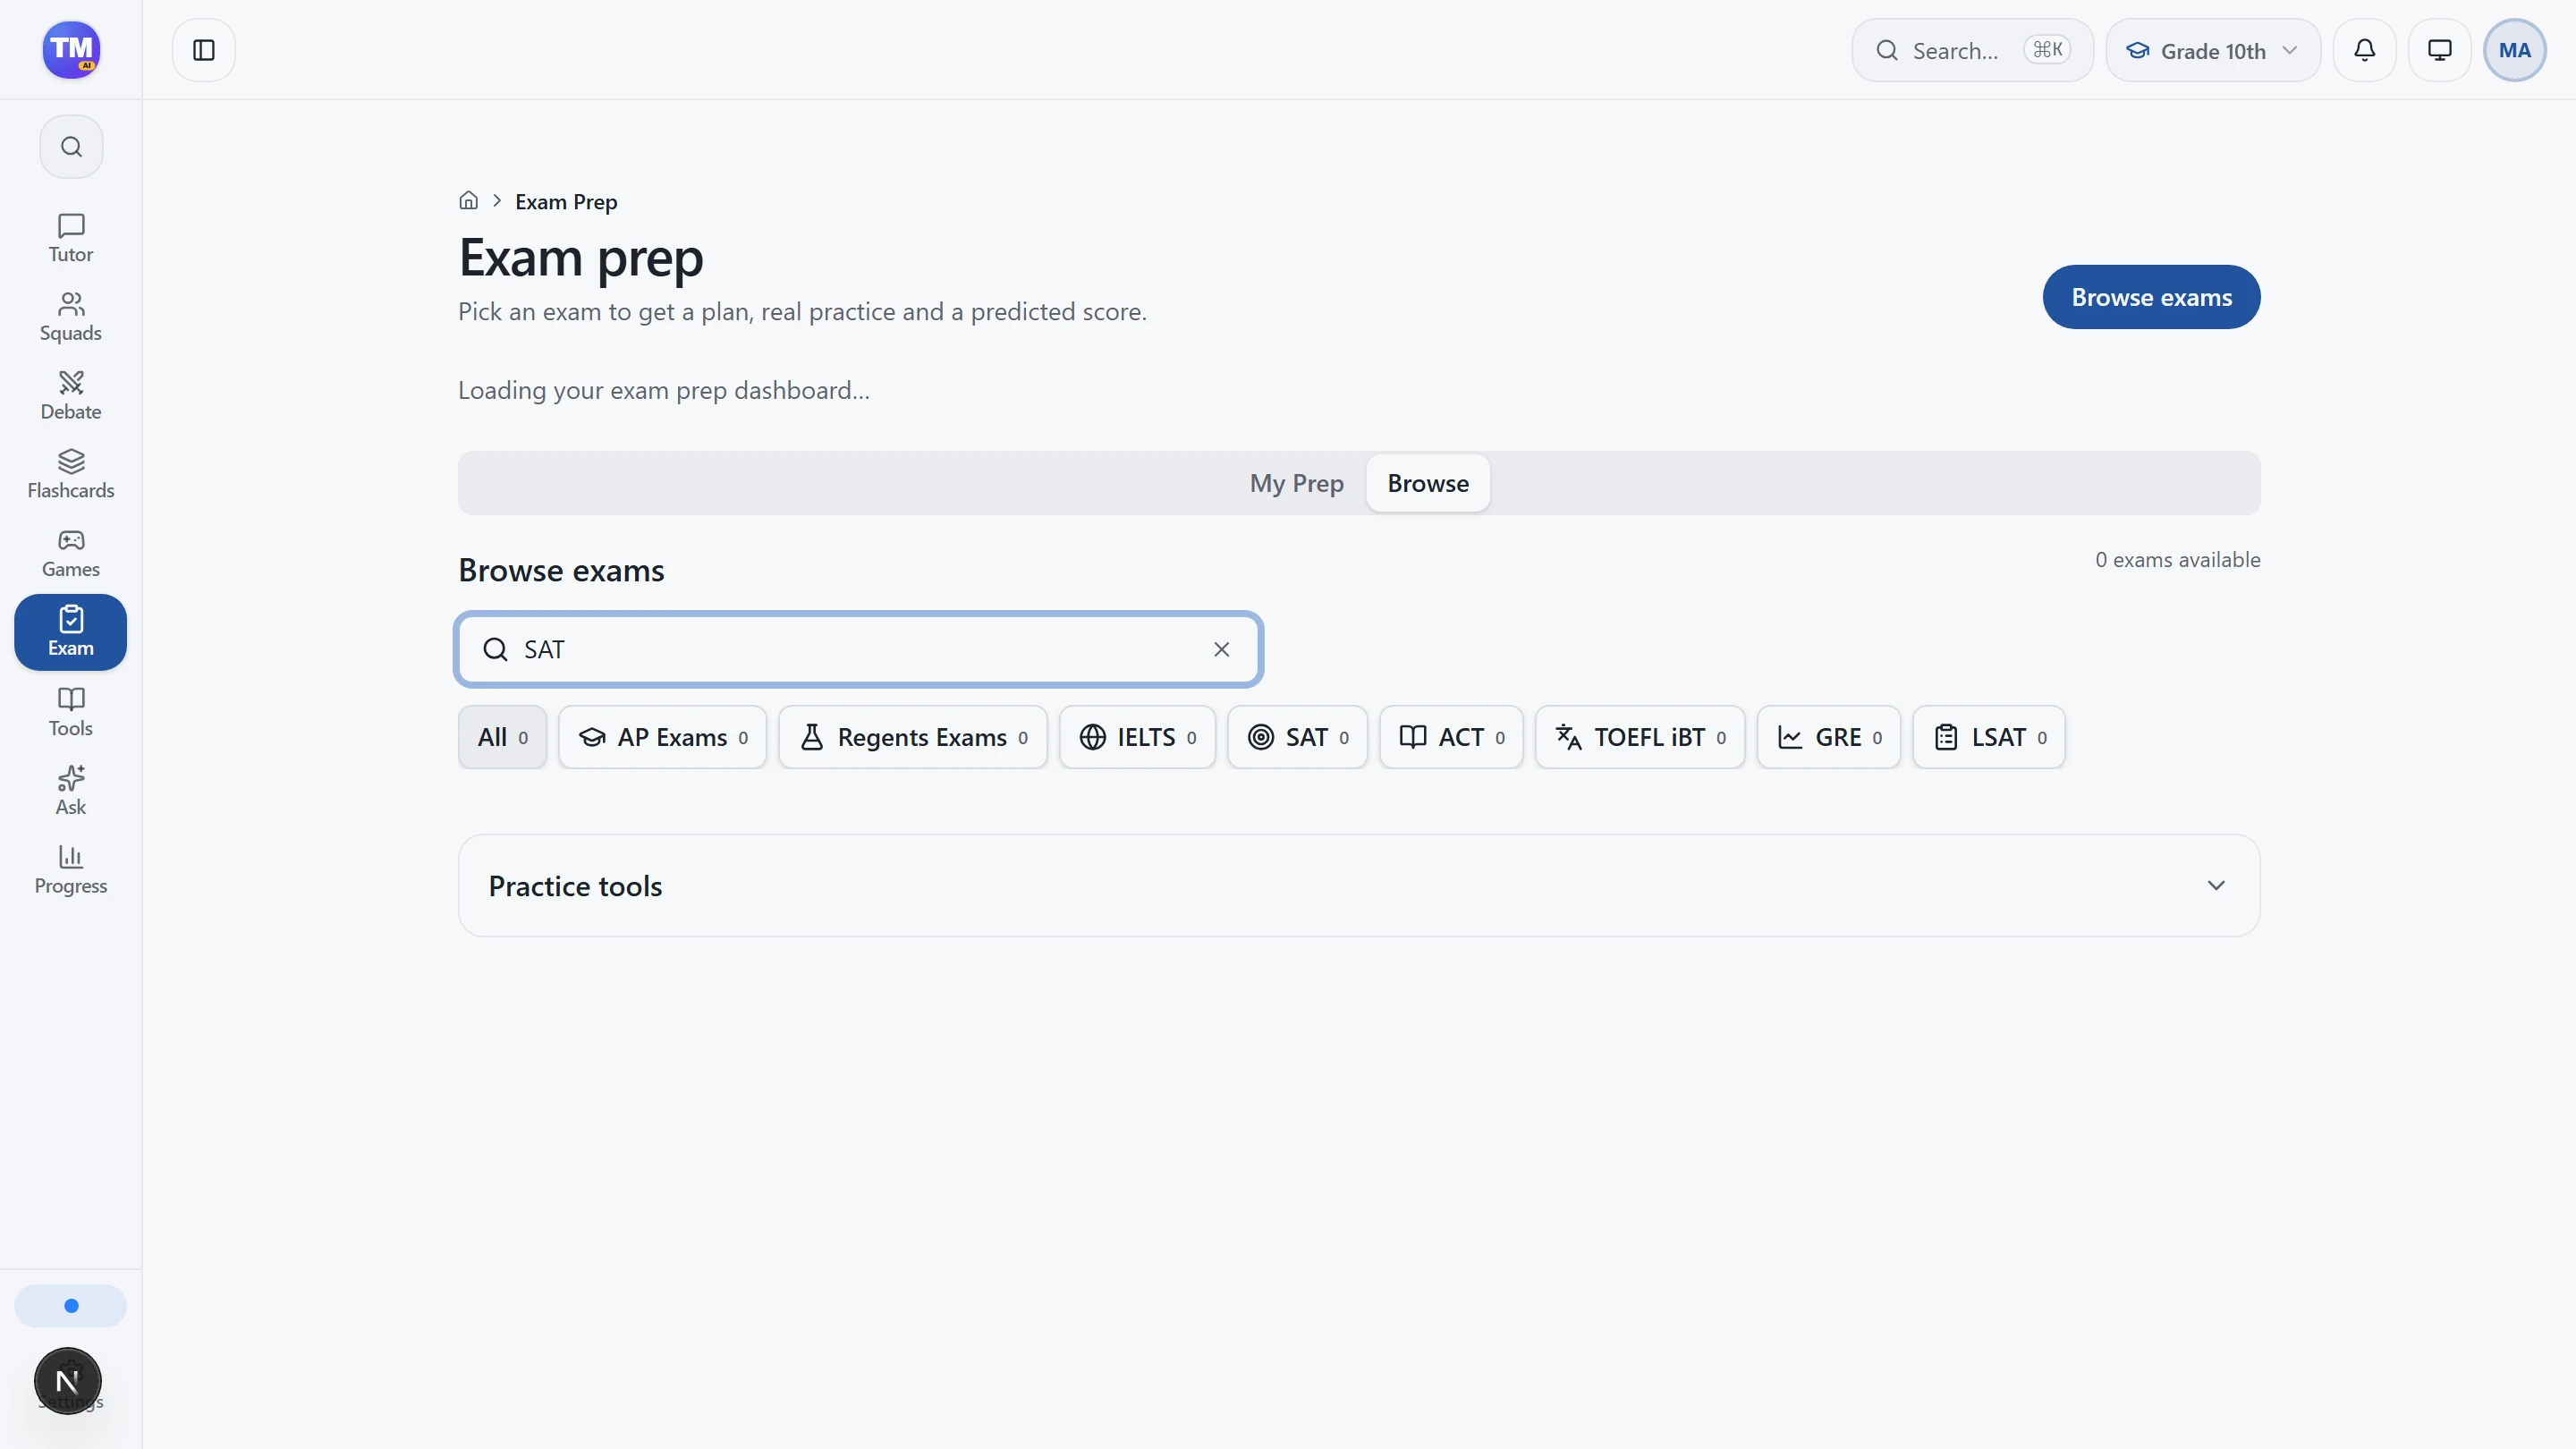The height and width of the screenshot is (1449, 2576).
Task: Select the AP Exams filter chip
Action: [662, 737]
